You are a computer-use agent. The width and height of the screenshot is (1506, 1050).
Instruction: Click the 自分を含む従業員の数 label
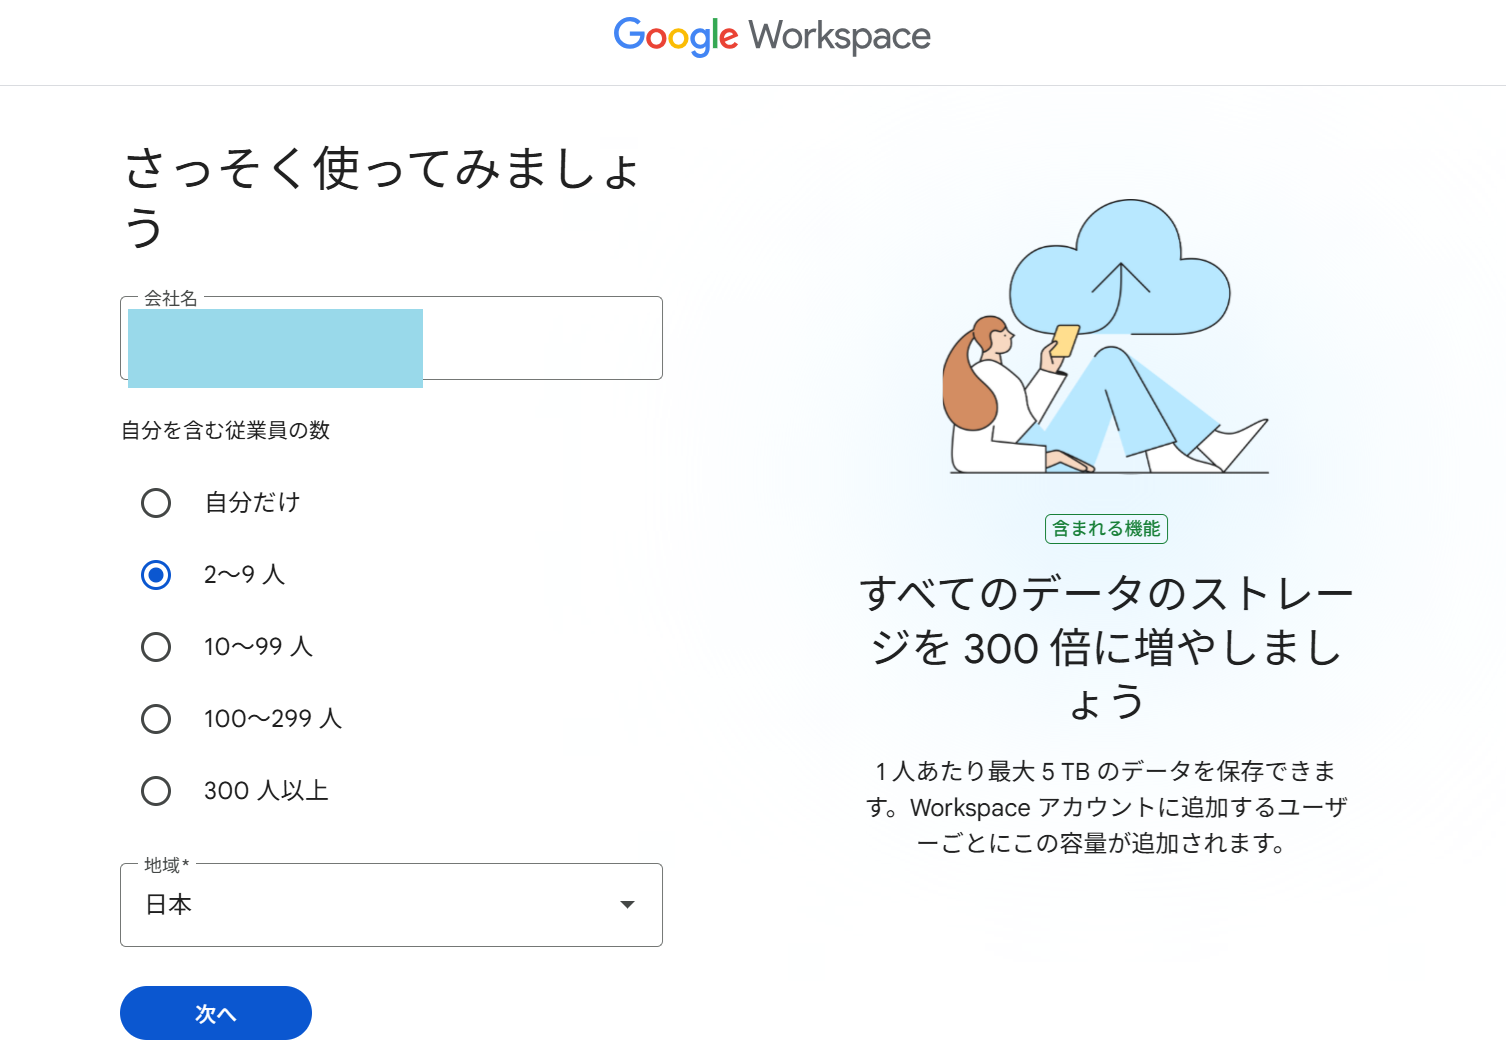226,431
